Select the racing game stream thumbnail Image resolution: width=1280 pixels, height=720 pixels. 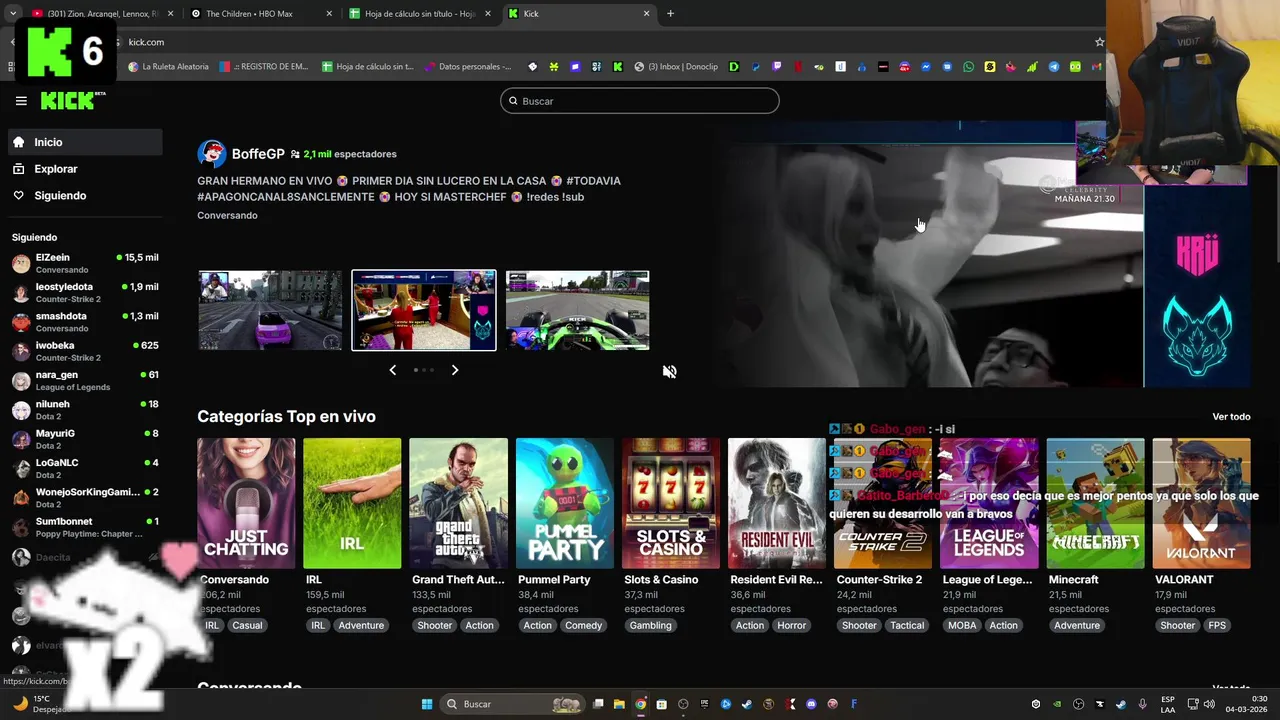(577, 310)
